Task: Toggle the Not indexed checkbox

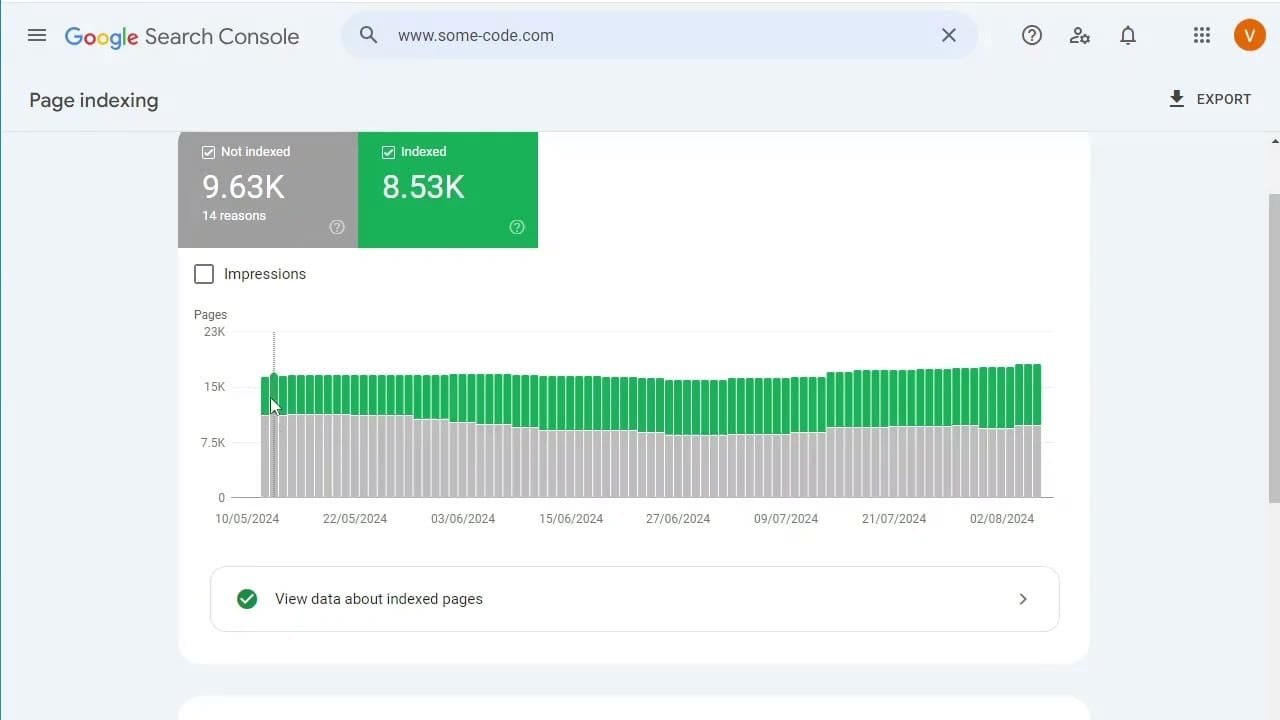Action: coord(209,152)
